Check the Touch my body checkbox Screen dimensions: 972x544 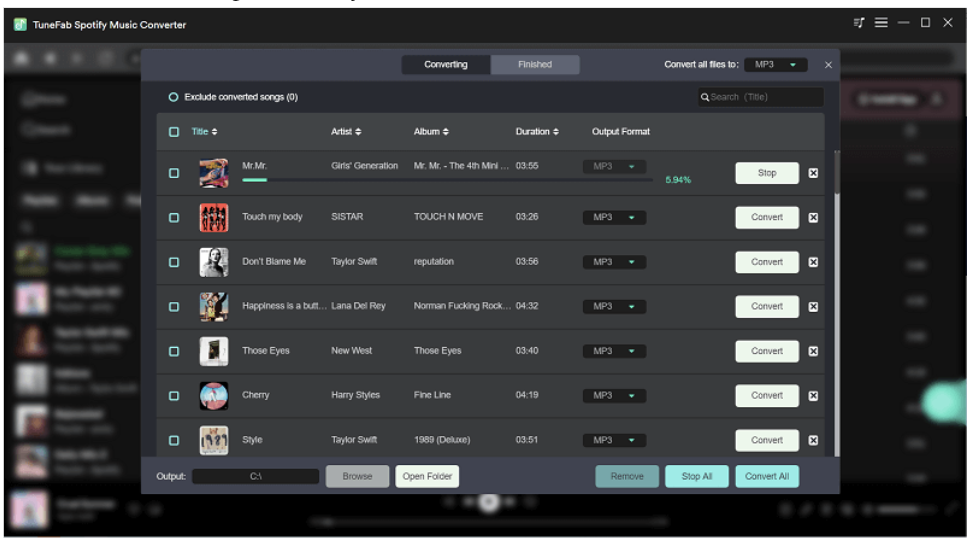(x=174, y=217)
